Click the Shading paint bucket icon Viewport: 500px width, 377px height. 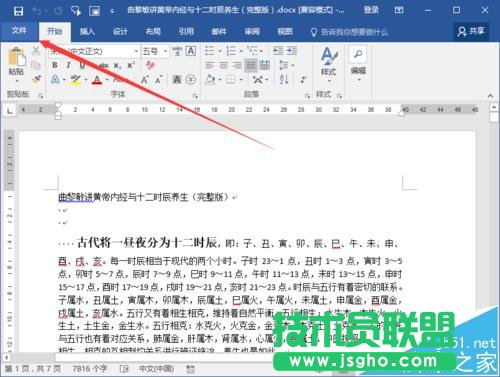pyautogui.click(x=211, y=80)
